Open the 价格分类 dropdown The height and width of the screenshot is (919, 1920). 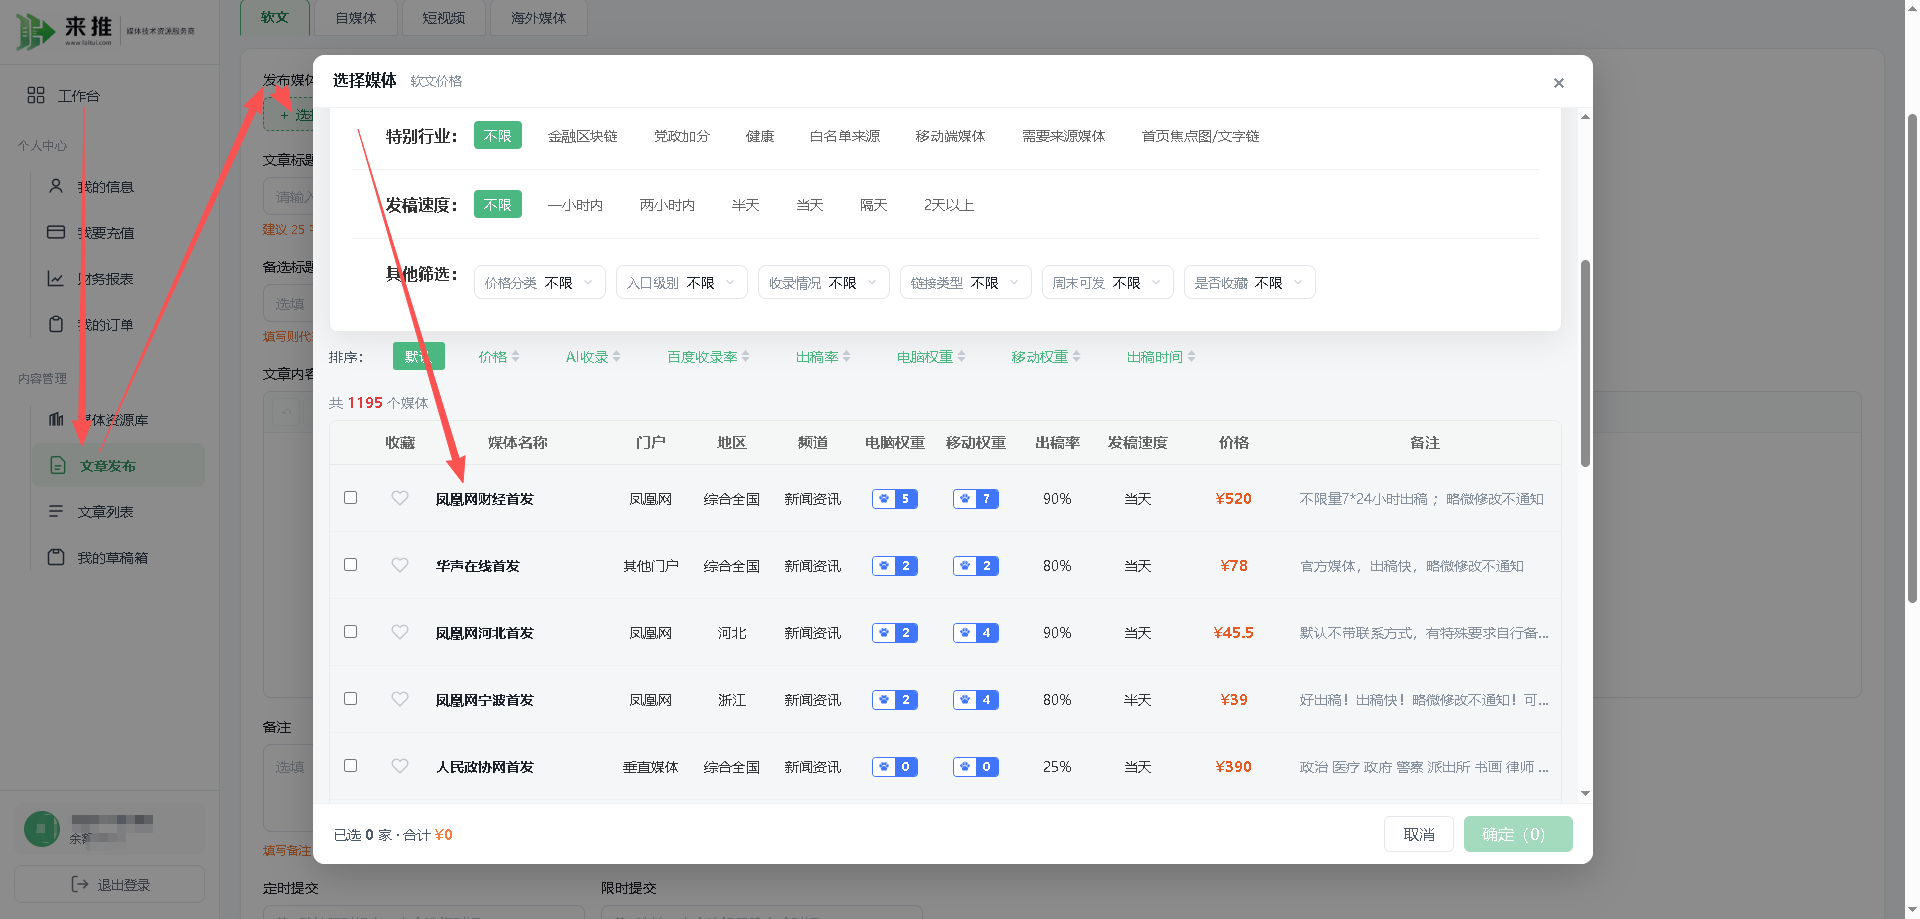coord(540,283)
